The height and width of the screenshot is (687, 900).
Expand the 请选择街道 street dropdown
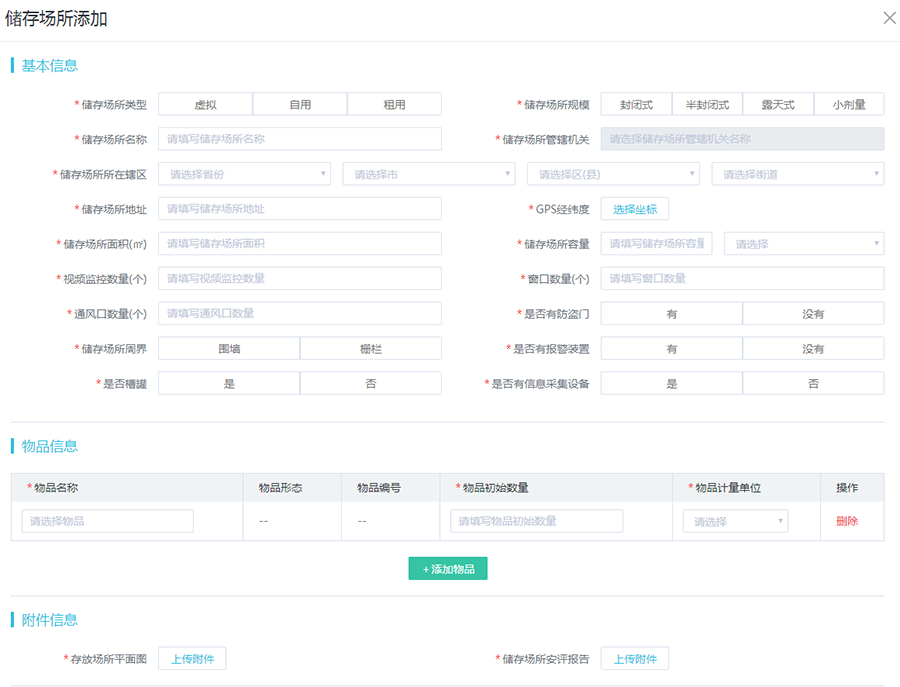pos(797,174)
